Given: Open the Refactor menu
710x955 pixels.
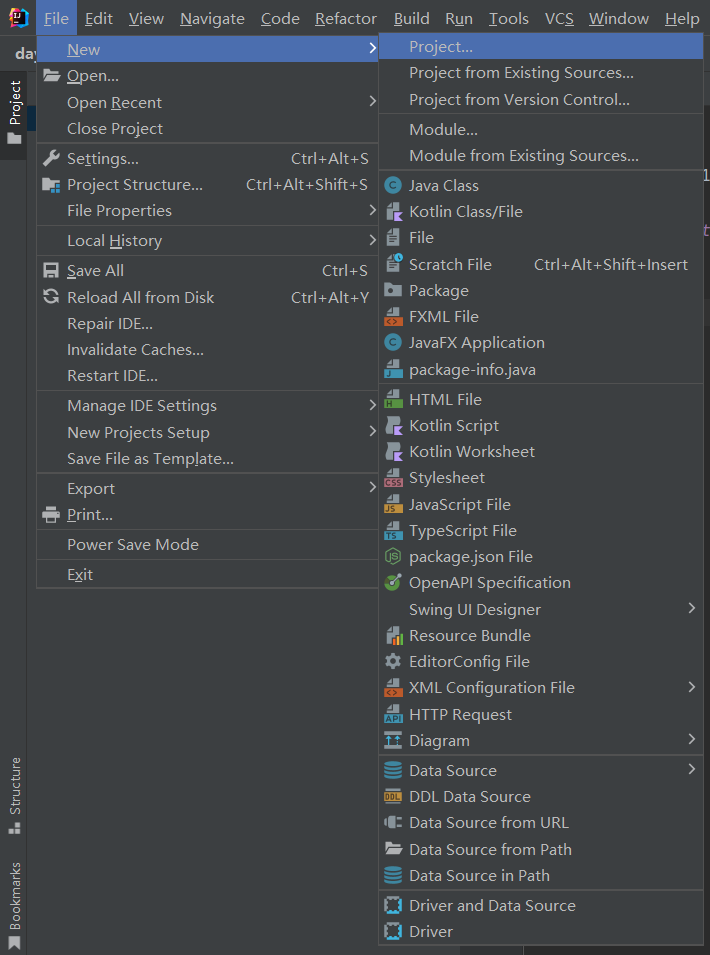Looking at the screenshot, I should click(346, 19).
